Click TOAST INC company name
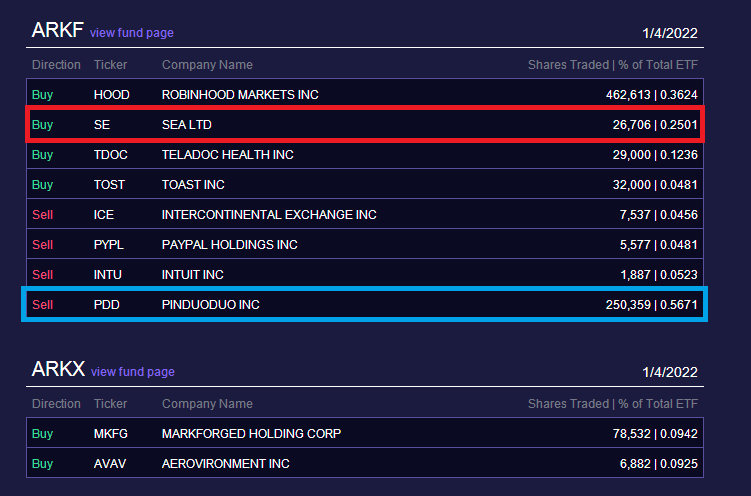The width and height of the screenshot is (751, 496). pyautogui.click(x=193, y=185)
